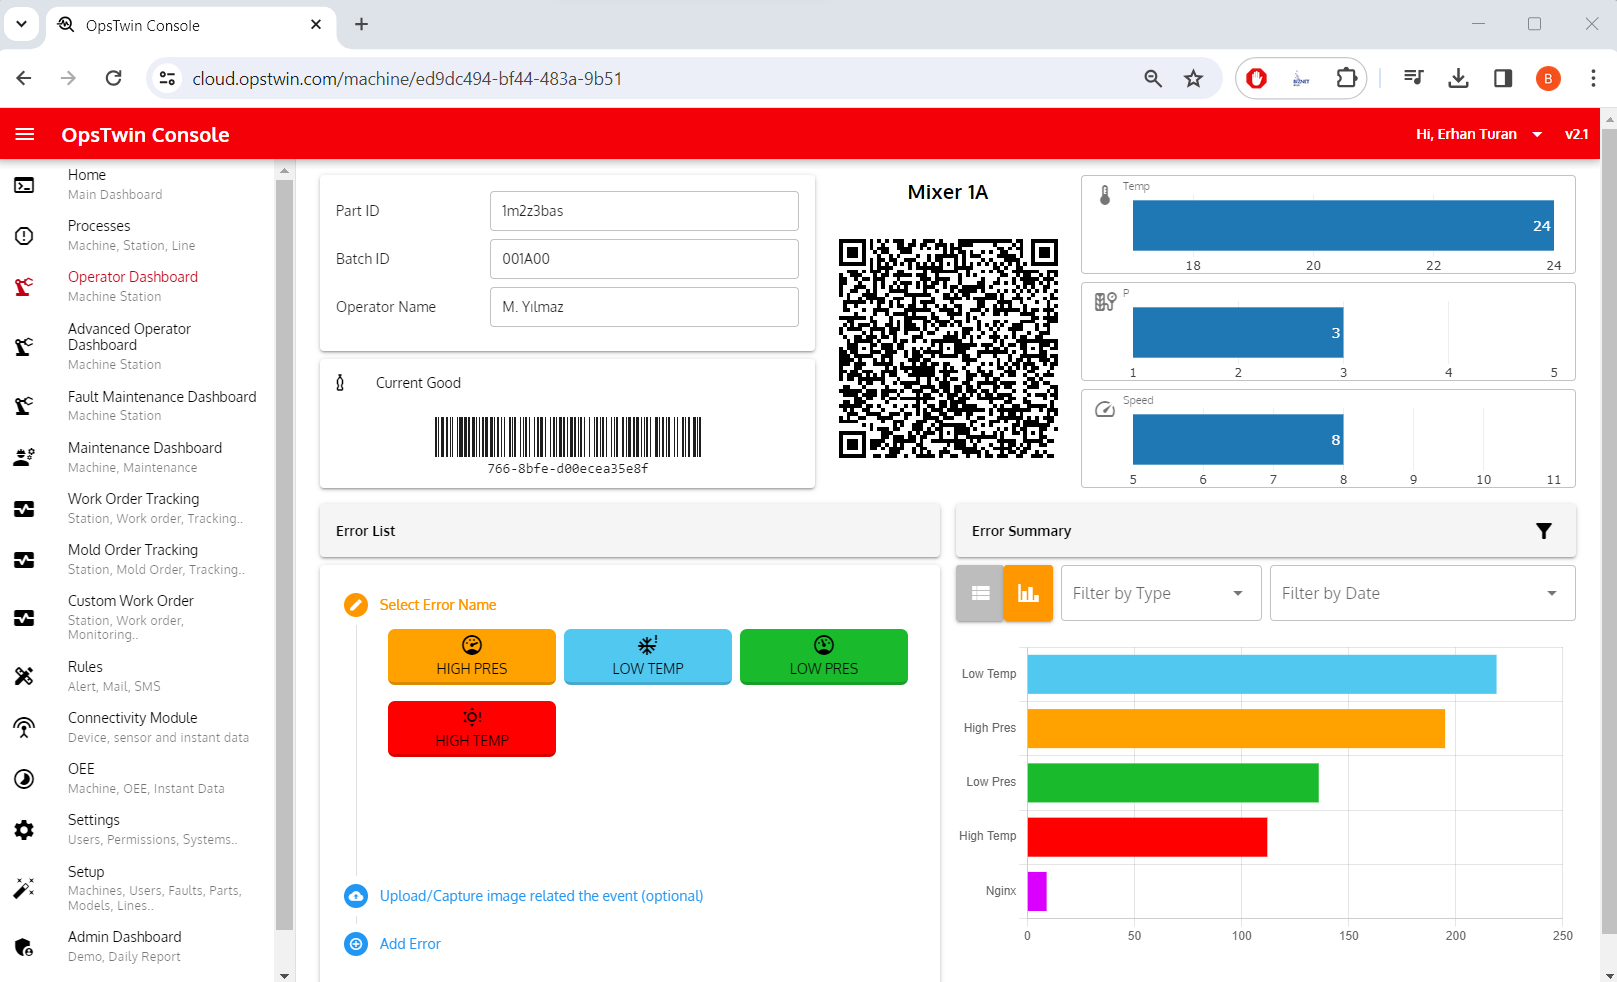This screenshot has width=1617, height=982.
Task: Click the Connectivity Module antenna icon
Action: 24,727
